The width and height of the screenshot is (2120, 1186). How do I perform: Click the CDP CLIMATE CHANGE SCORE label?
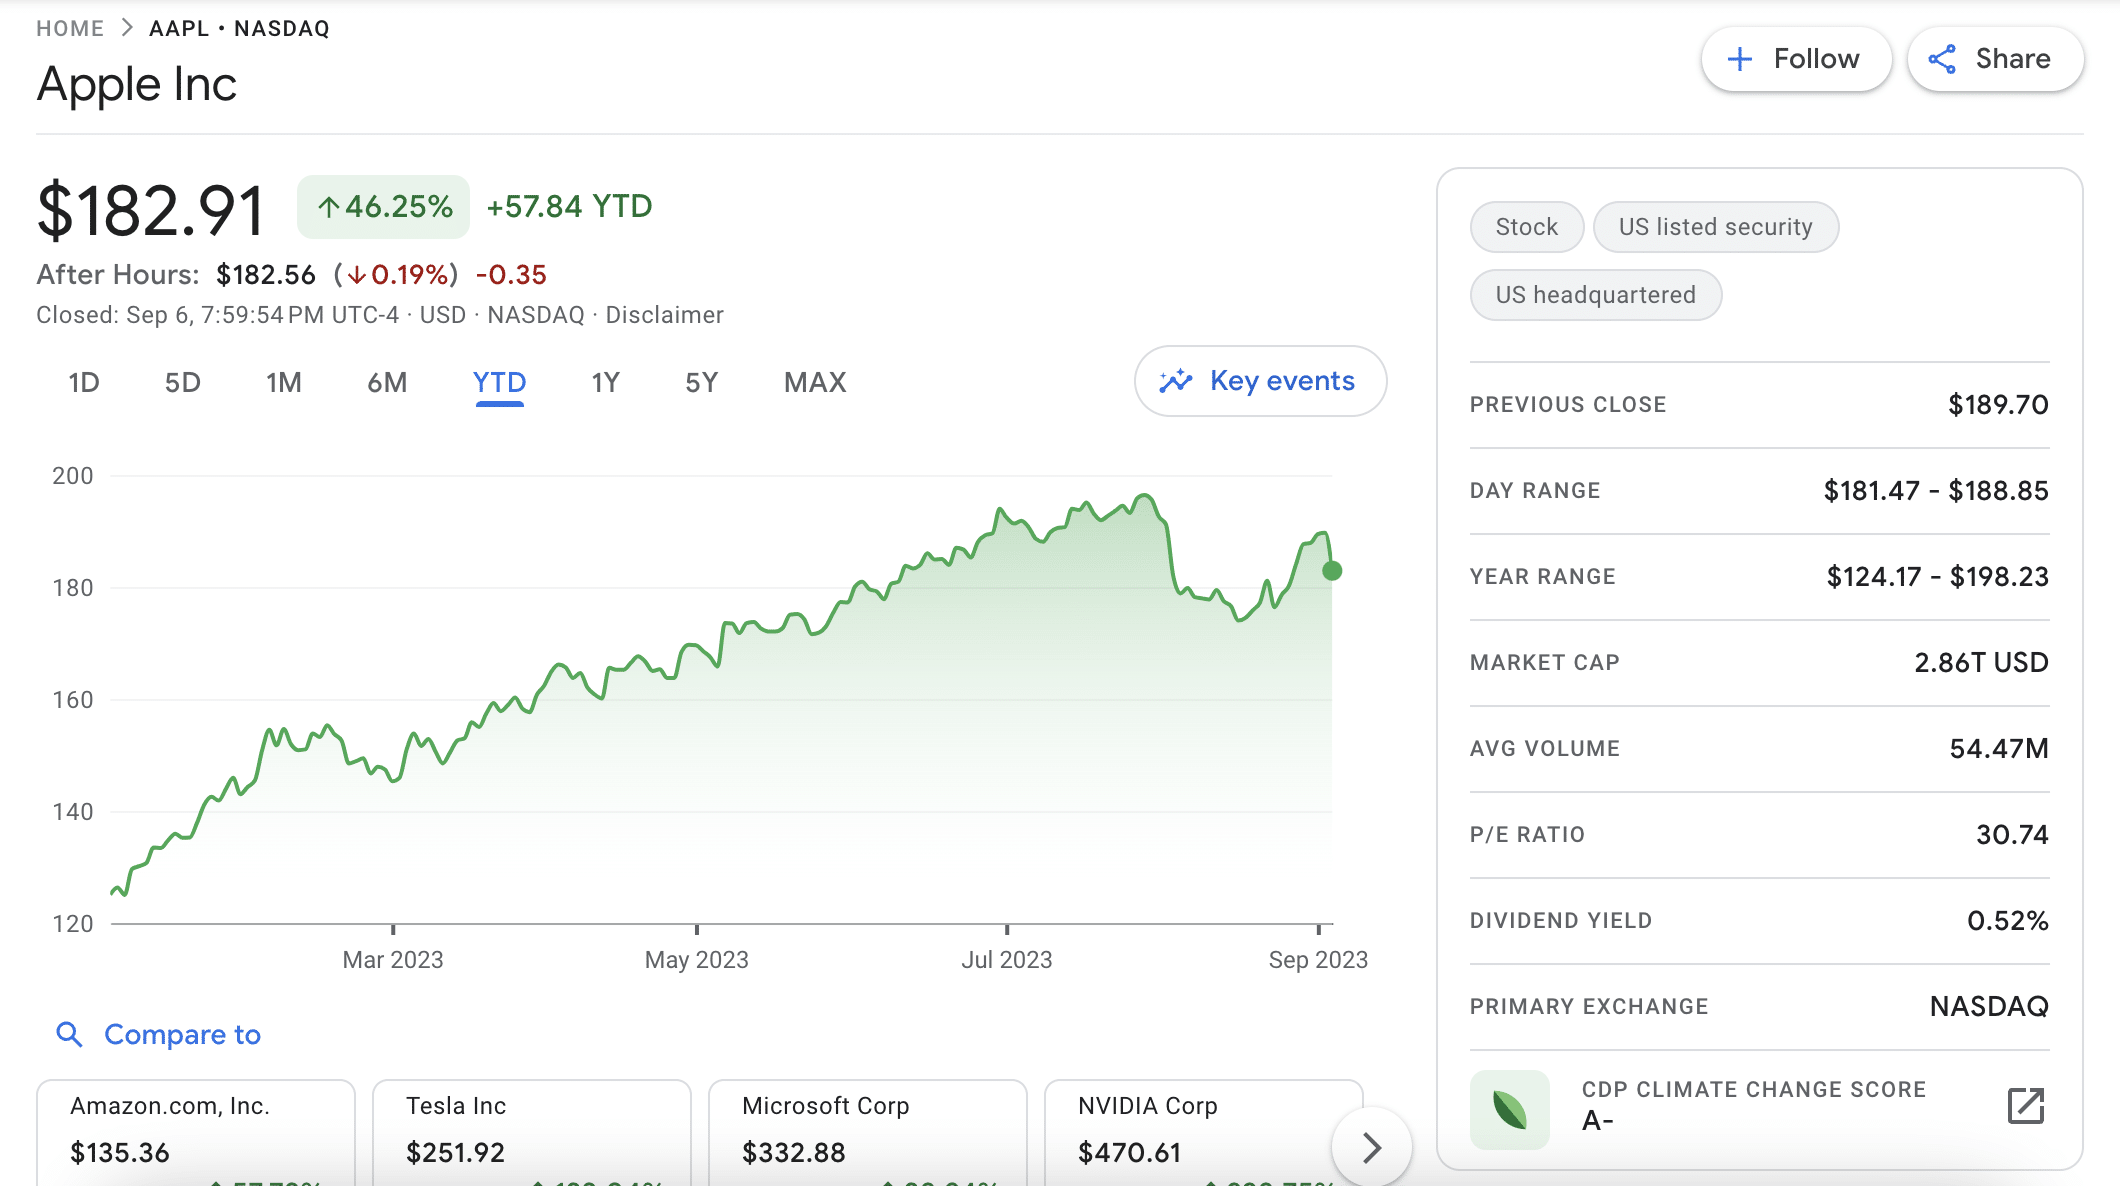point(1754,1089)
